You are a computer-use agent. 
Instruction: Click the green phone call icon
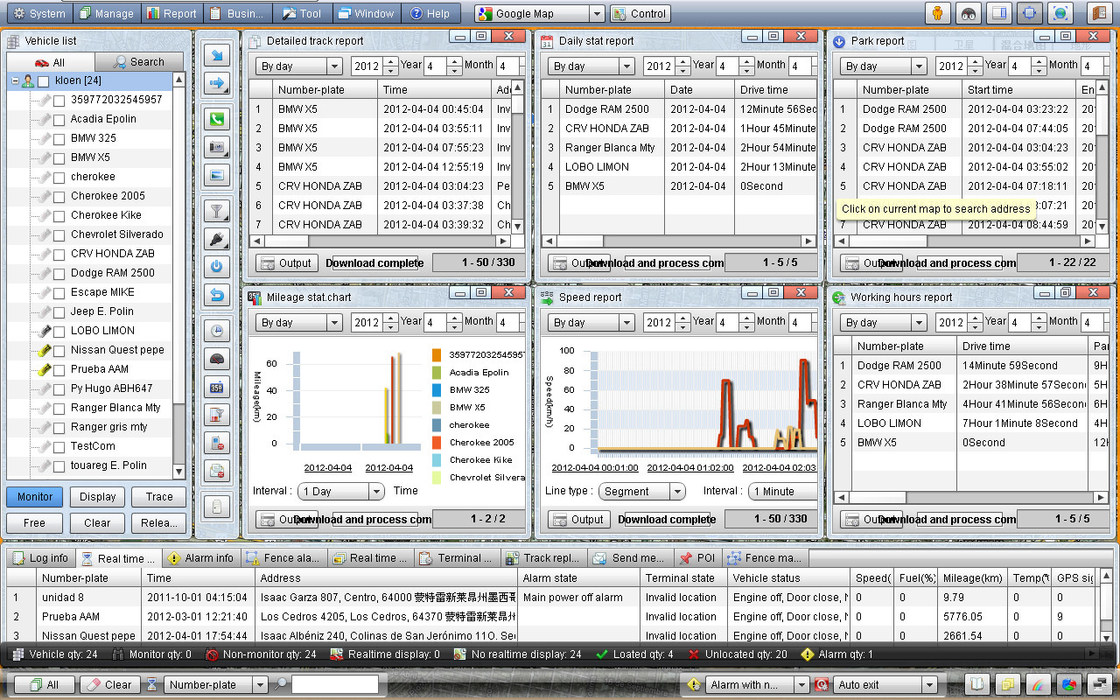(216, 120)
